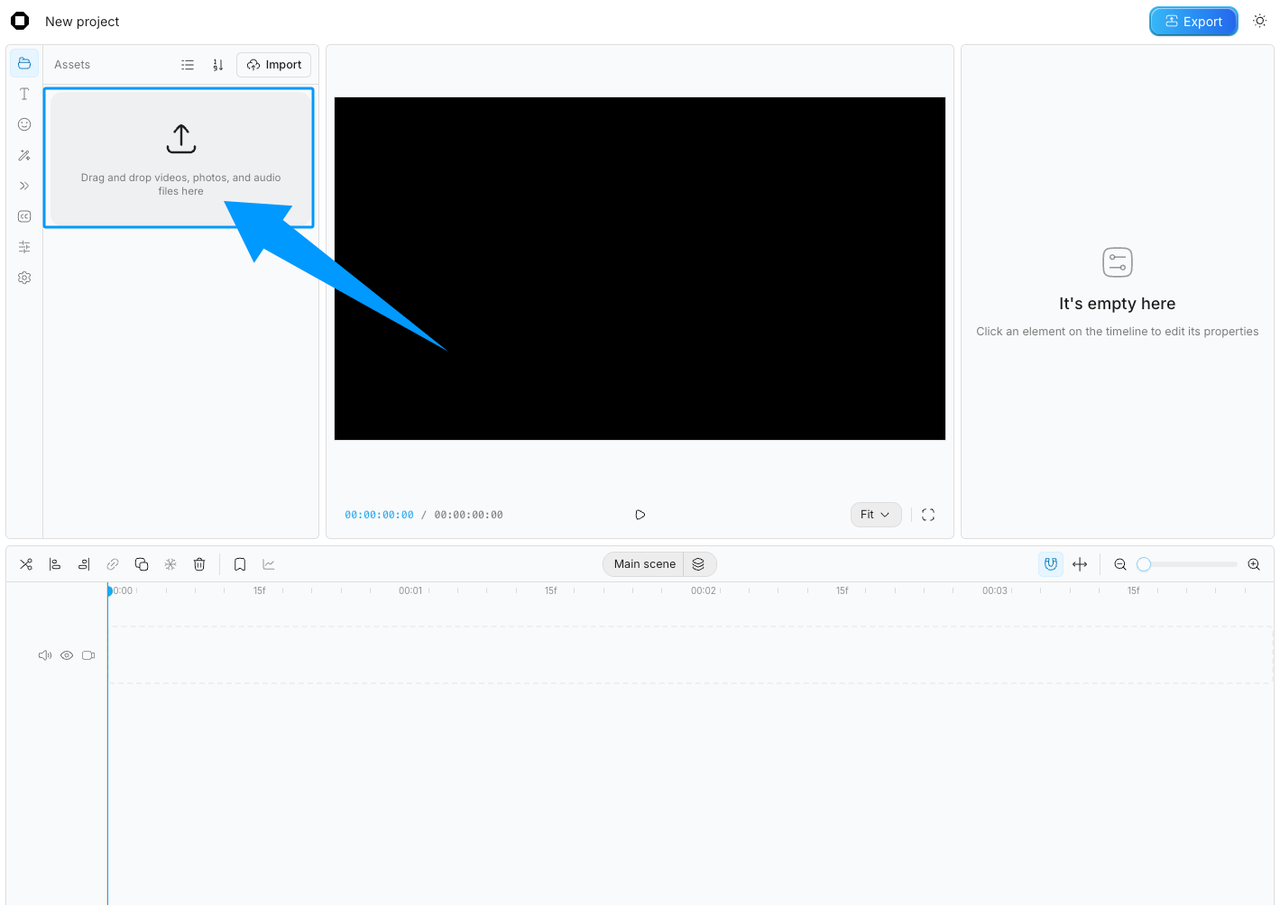This screenshot has height=905, width=1280.
Task: Click the 00:02 mark on timeline ruler
Action: tap(703, 591)
